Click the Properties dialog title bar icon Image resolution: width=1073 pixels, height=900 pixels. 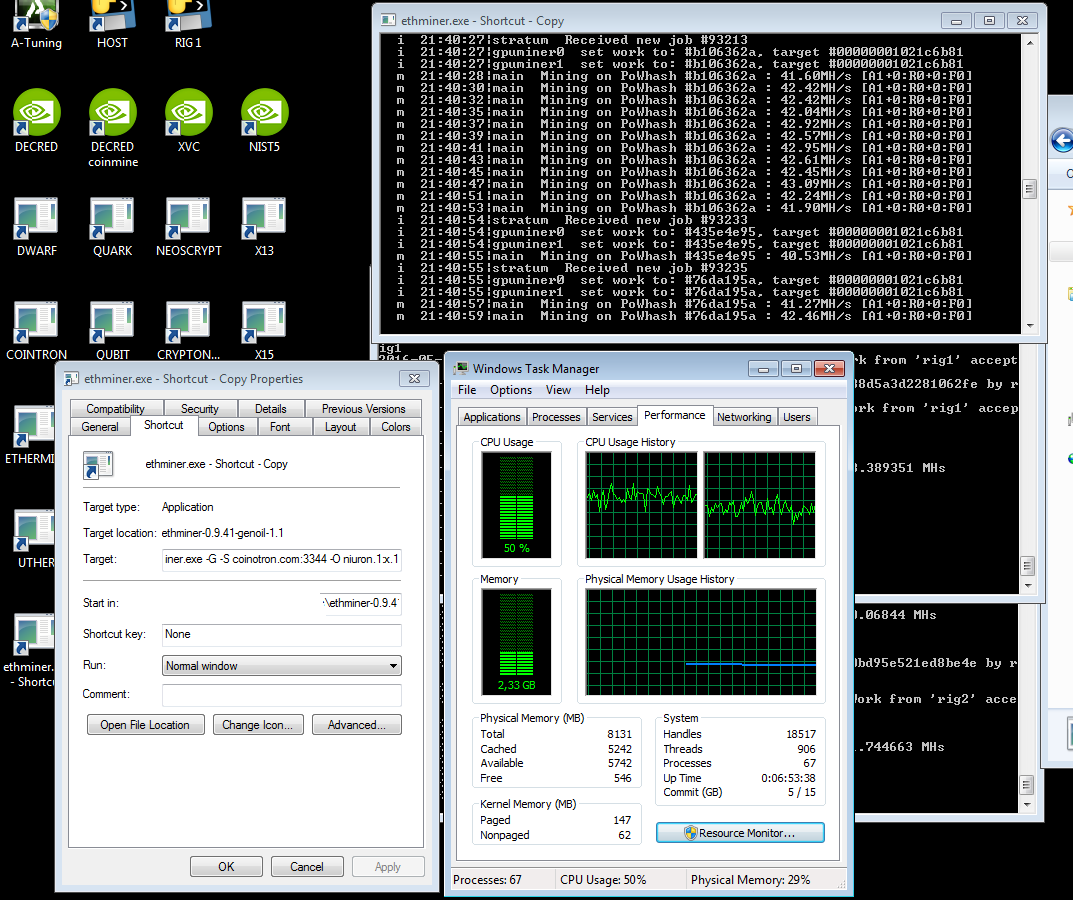tap(70, 378)
